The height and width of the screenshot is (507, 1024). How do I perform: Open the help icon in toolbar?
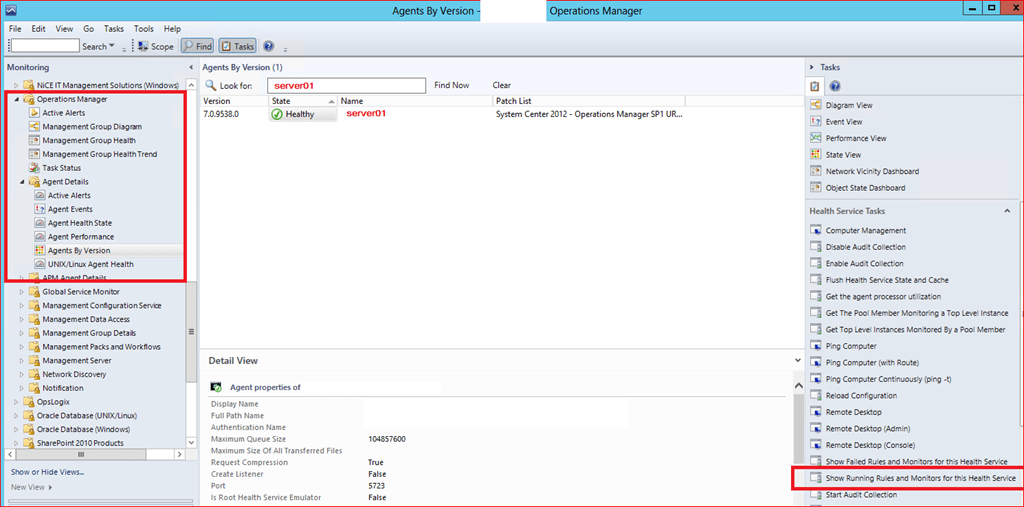click(268, 46)
